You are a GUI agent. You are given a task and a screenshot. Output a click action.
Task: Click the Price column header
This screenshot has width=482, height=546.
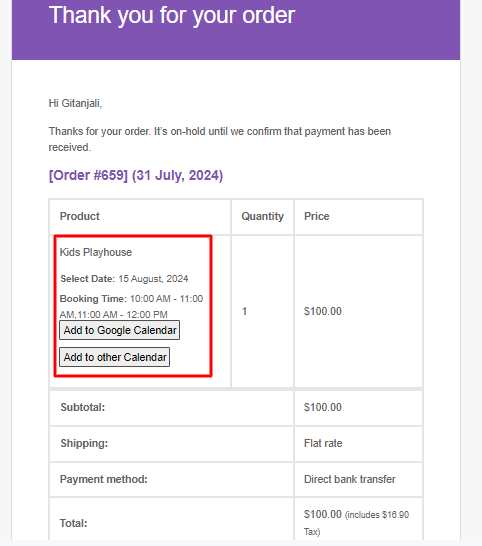(x=317, y=216)
